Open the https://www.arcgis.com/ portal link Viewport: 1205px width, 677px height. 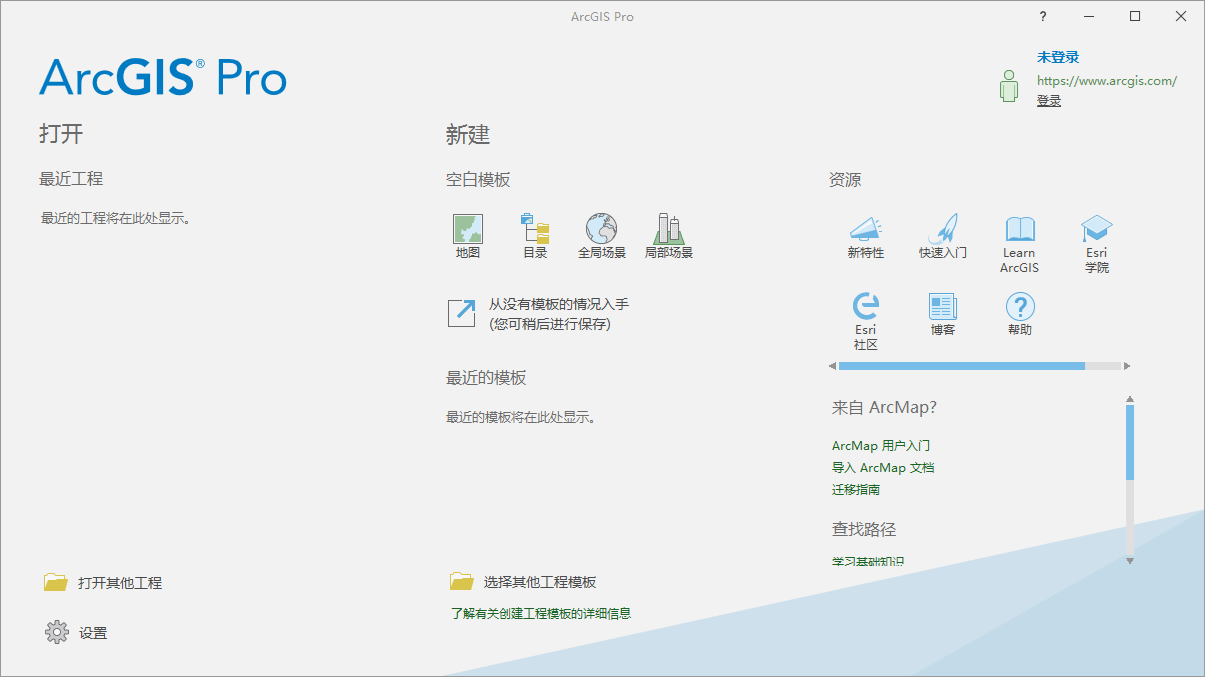[1107, 81]
